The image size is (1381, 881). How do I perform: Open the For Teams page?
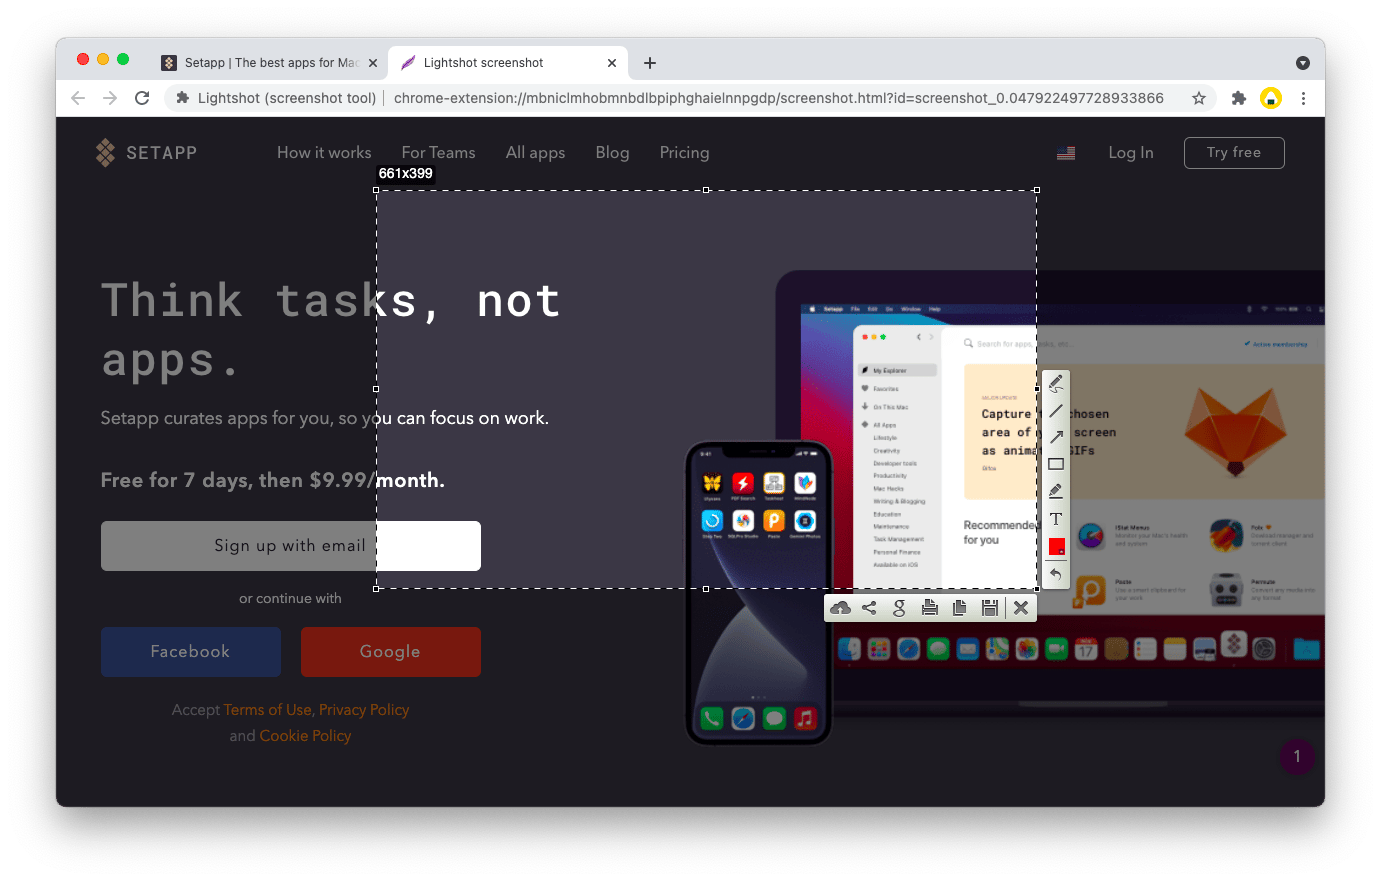pyautogui.click(x=438, y=153)
